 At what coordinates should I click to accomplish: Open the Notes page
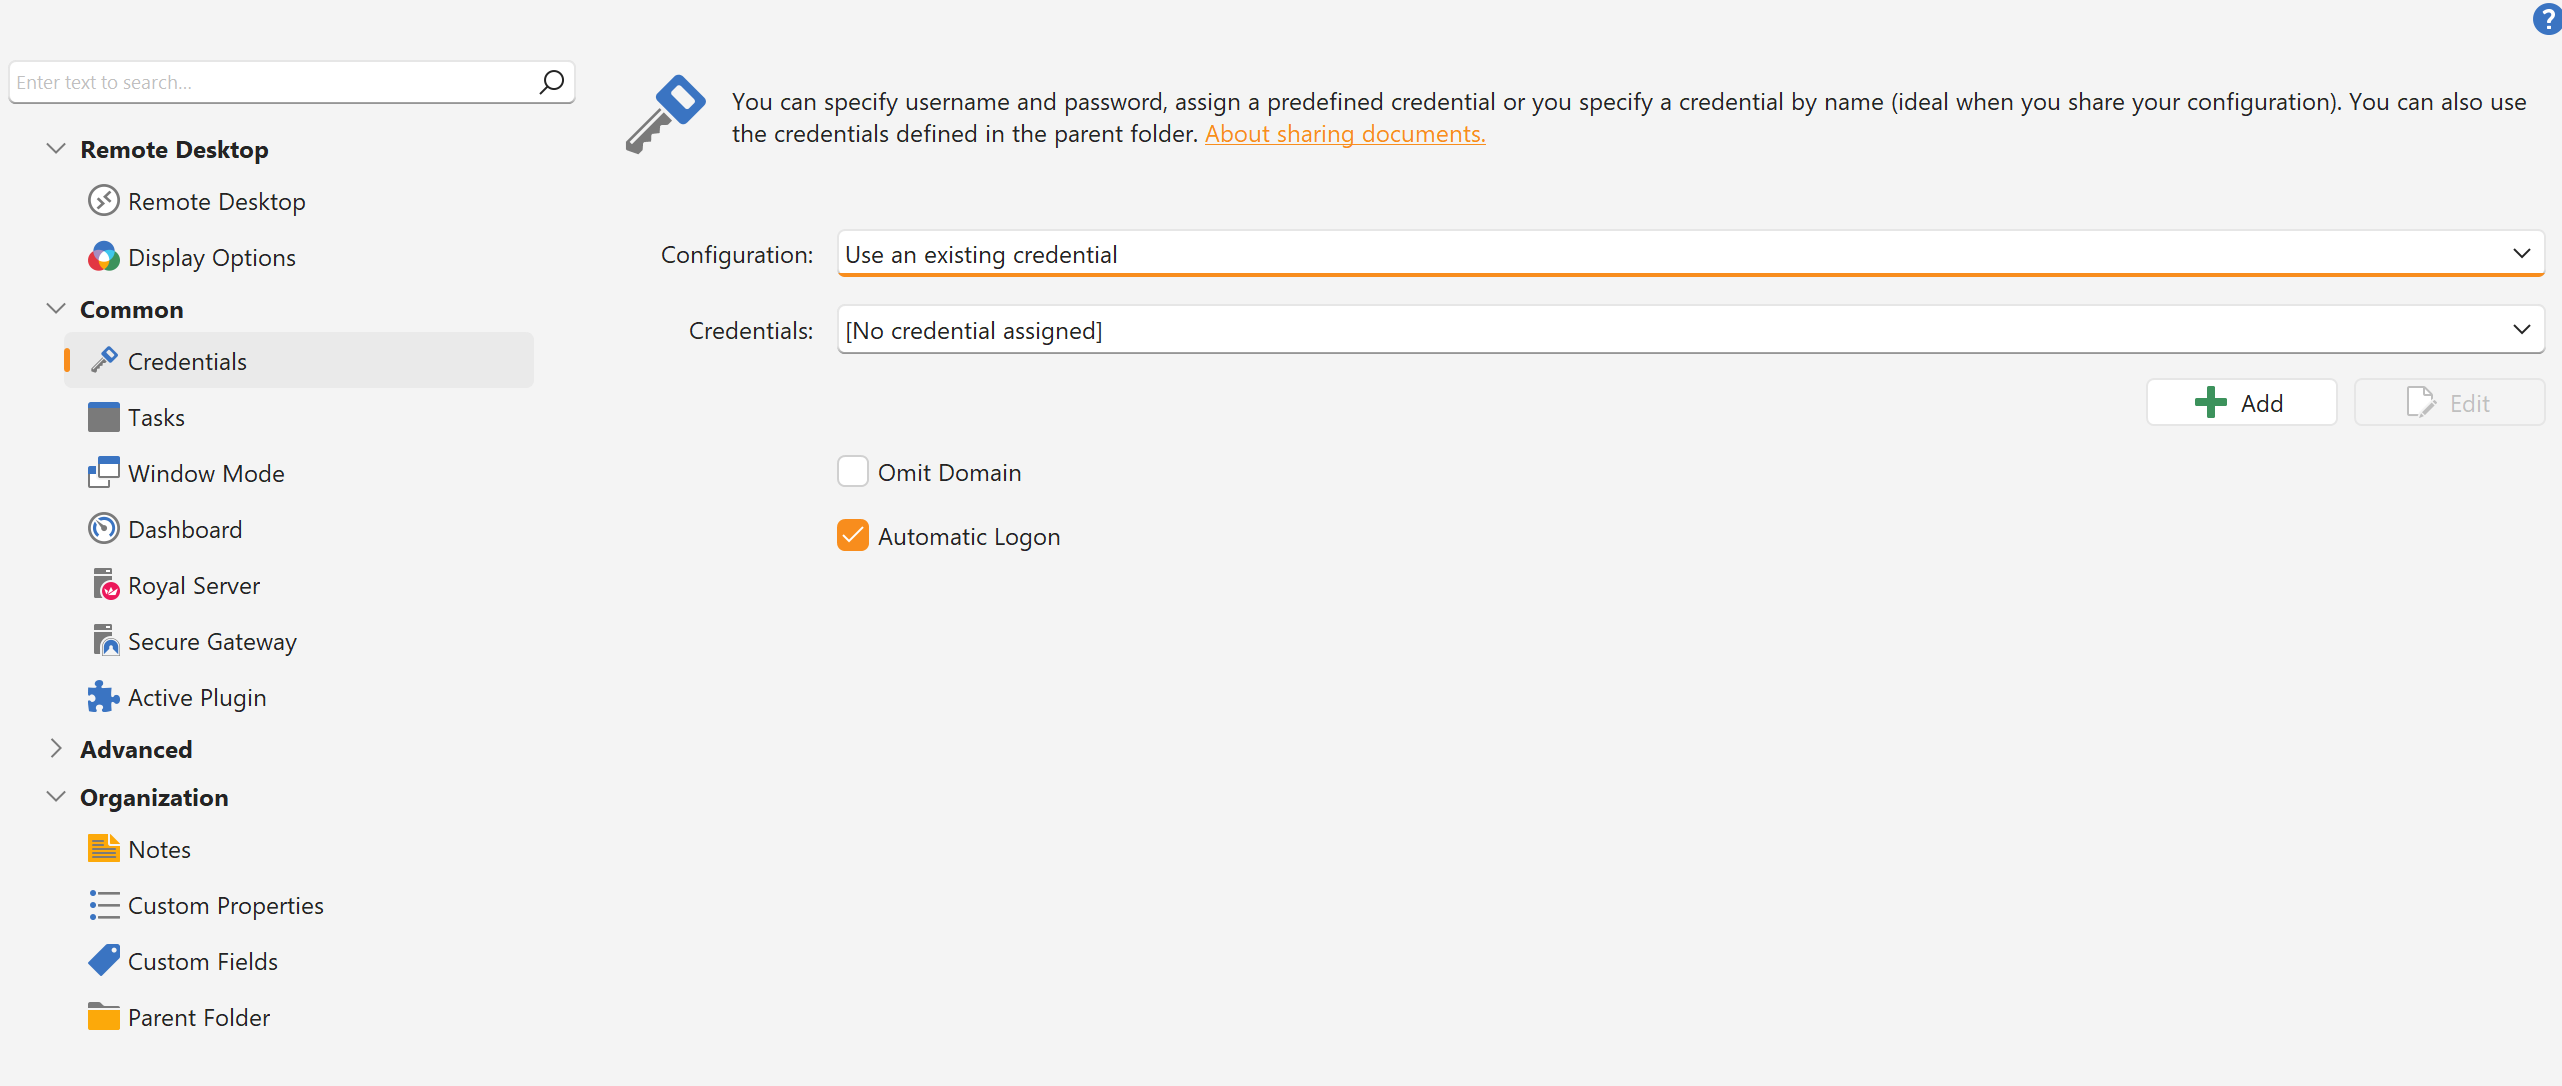coord(159,849)
